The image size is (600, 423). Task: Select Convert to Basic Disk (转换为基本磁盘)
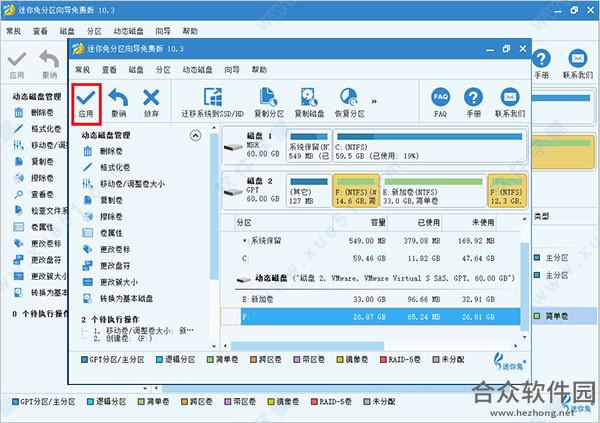[118, 299]
